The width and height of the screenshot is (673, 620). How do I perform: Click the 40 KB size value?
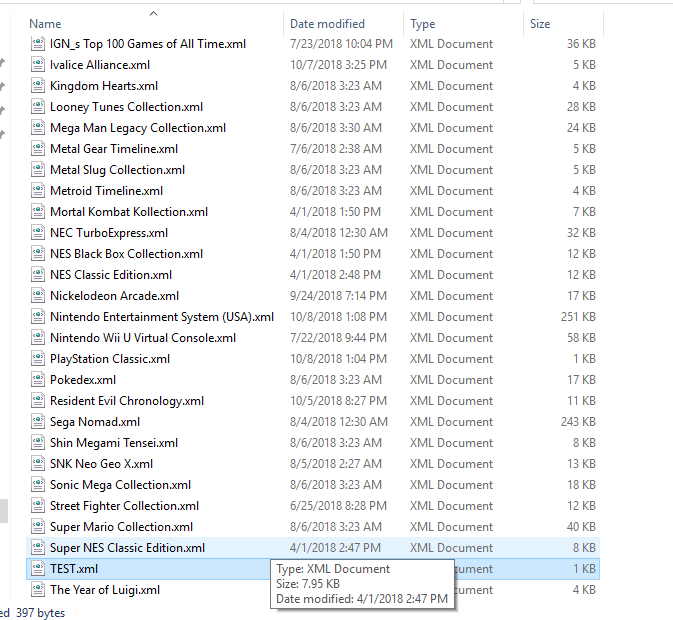[x=582, y=527]
